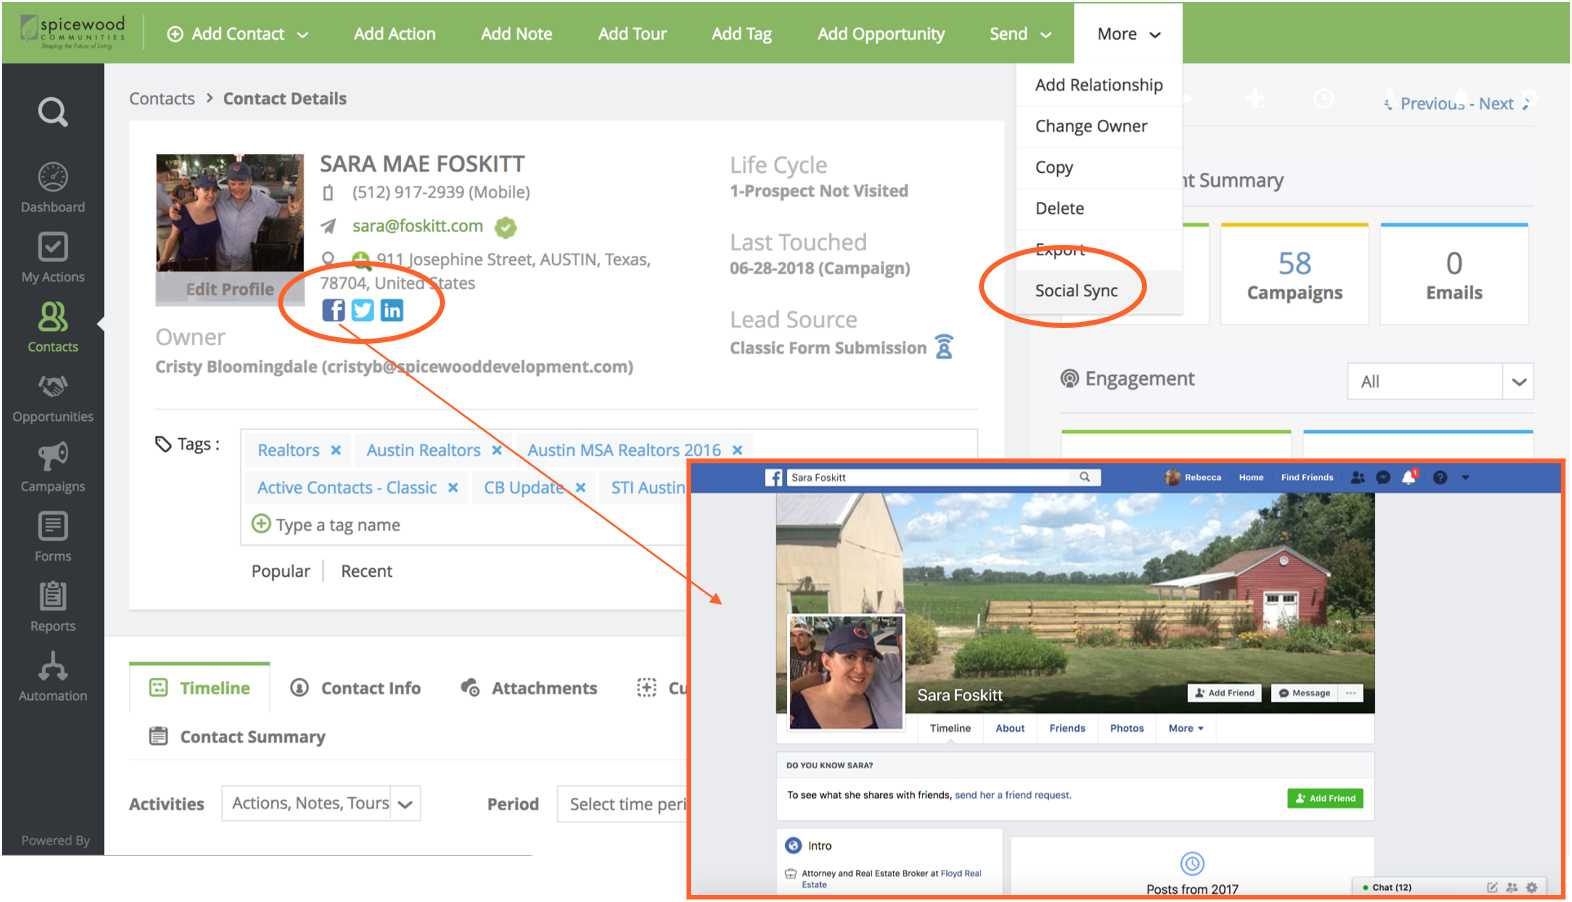Open the ellipsis menu on Sara's cover

1351,693
